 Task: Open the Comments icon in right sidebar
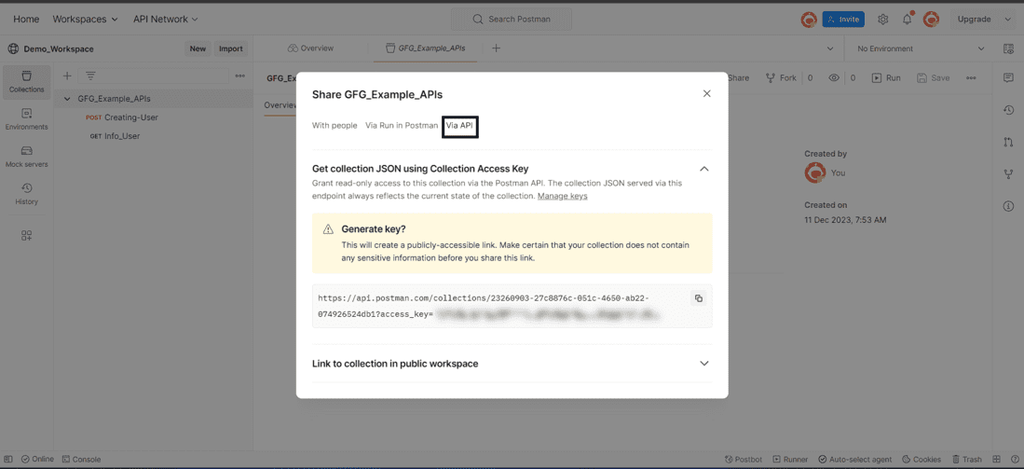[x=1008, y=78]
